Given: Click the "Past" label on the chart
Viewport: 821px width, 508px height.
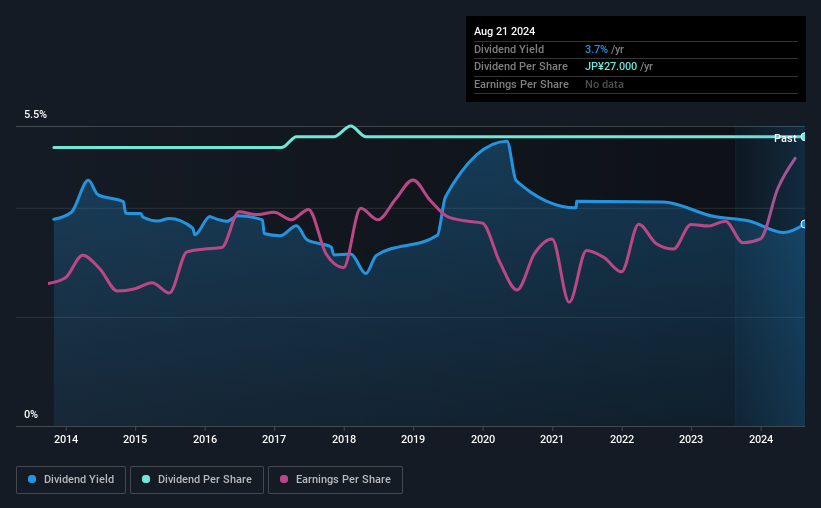Looking at the screenshot, I should (785, 138).
